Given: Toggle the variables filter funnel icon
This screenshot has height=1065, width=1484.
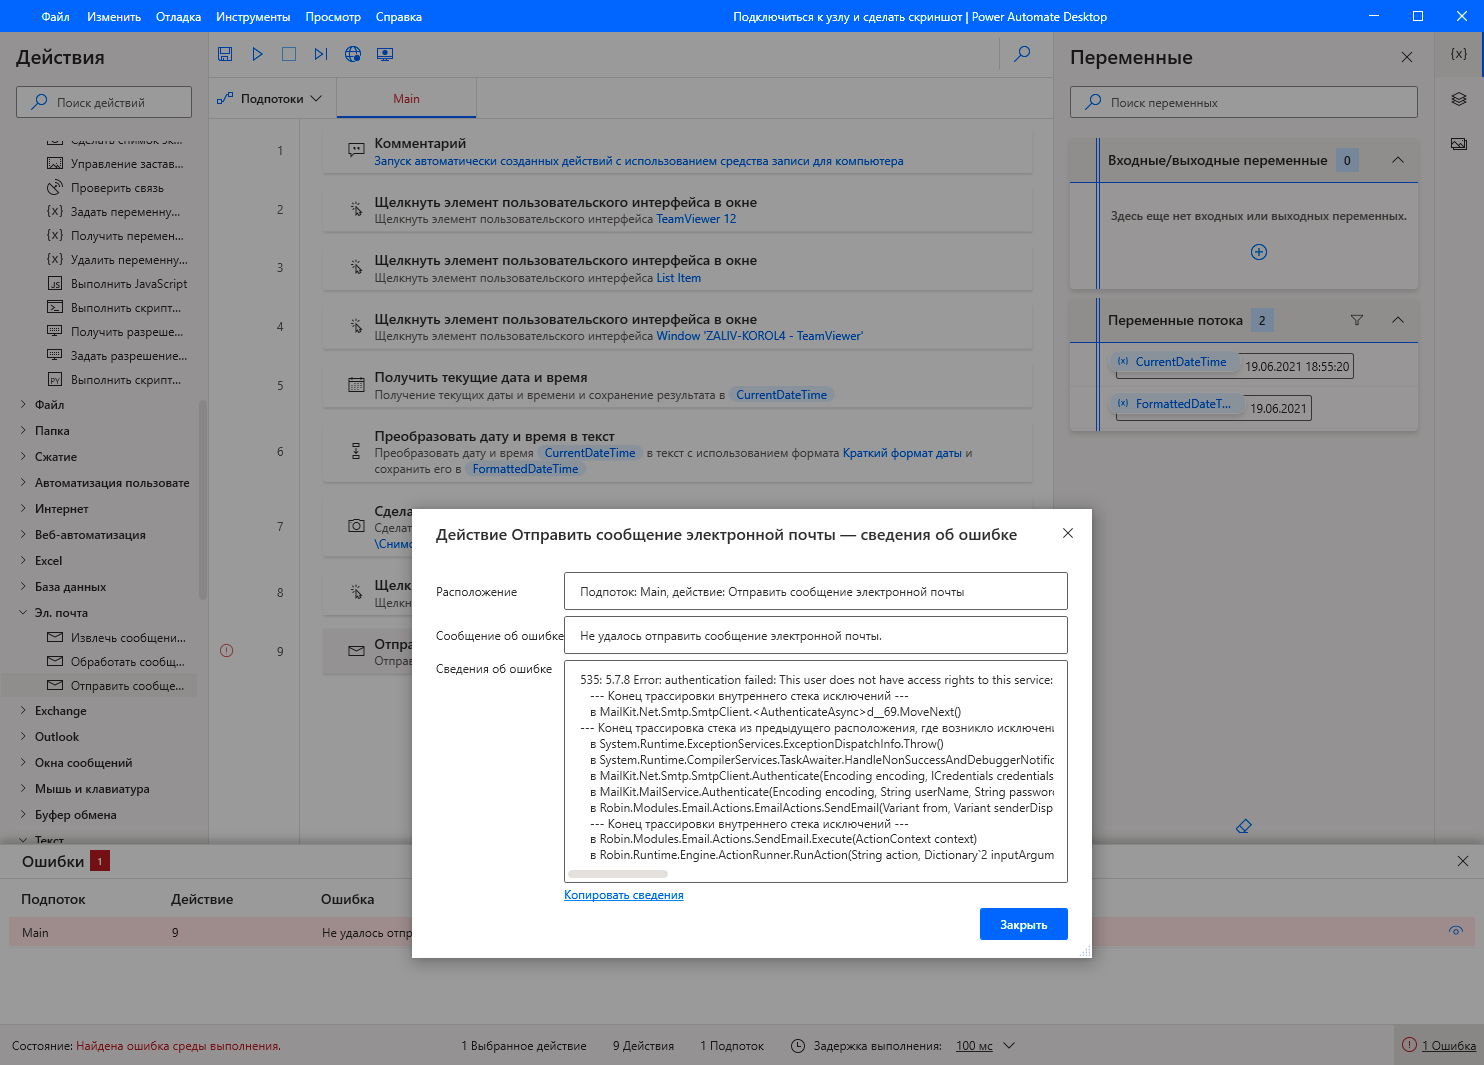Looking at the screenshot, I should (x=1357, y=320).
